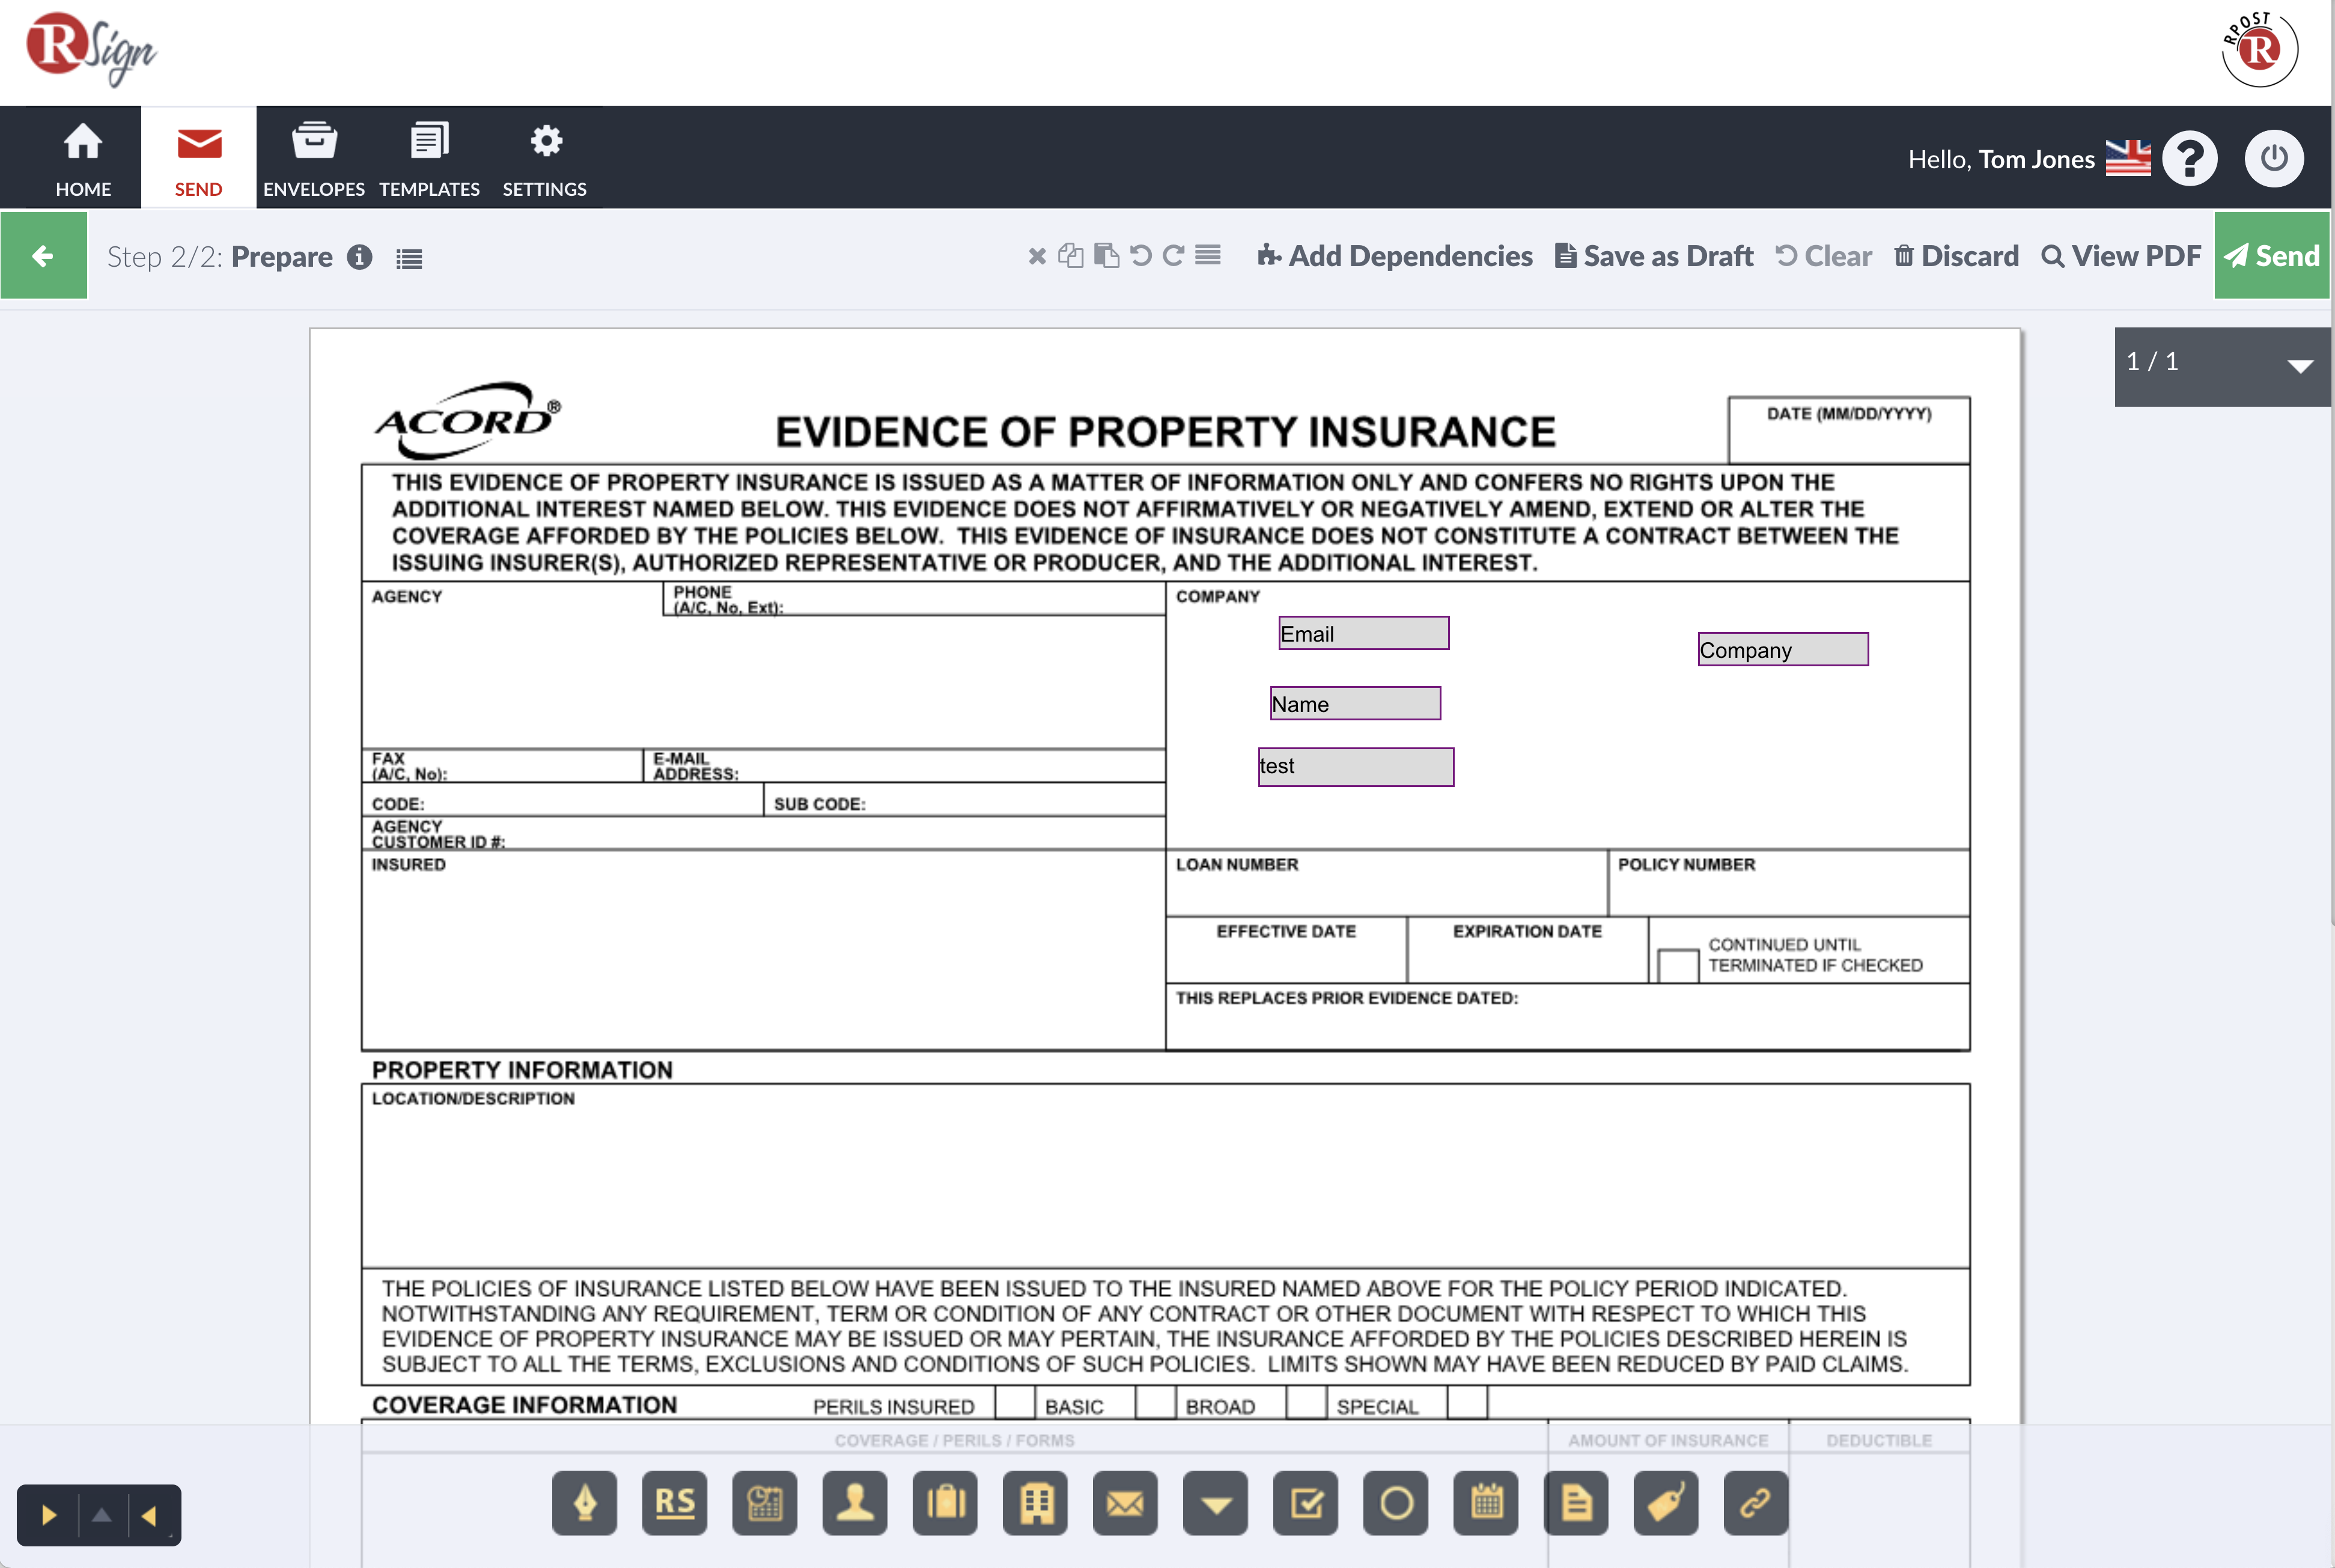Open the TEMPLATES tab
The image size is (2335, 1568).
tap(429, 158)
